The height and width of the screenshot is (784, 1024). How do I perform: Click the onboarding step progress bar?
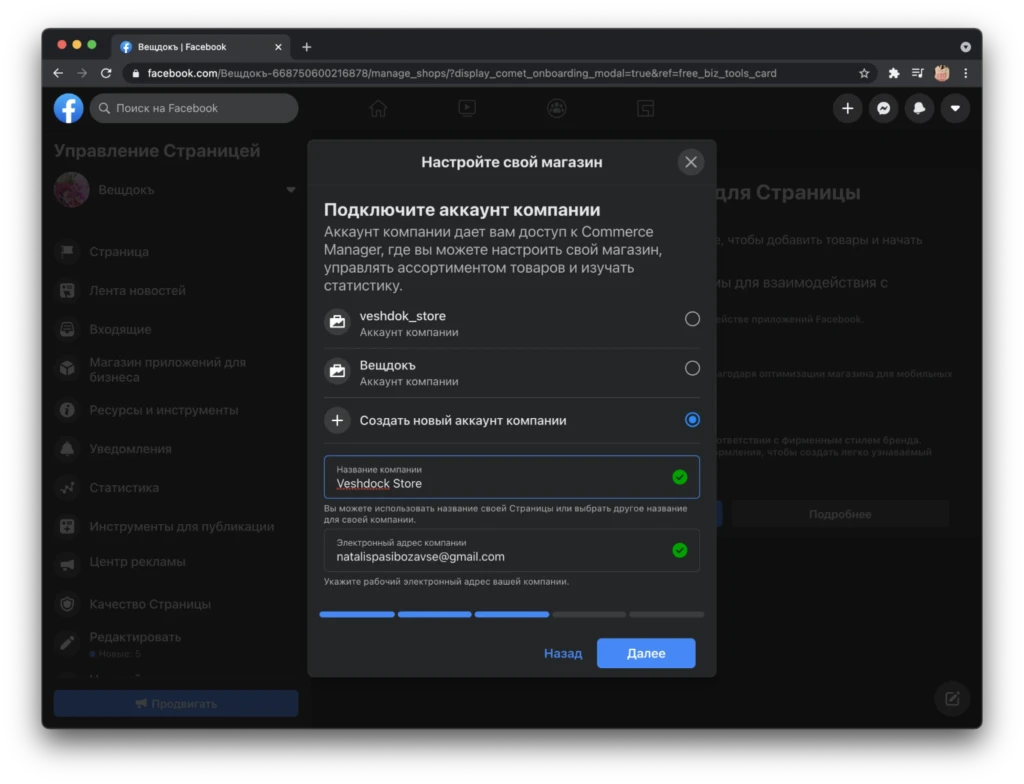(511, 615)
